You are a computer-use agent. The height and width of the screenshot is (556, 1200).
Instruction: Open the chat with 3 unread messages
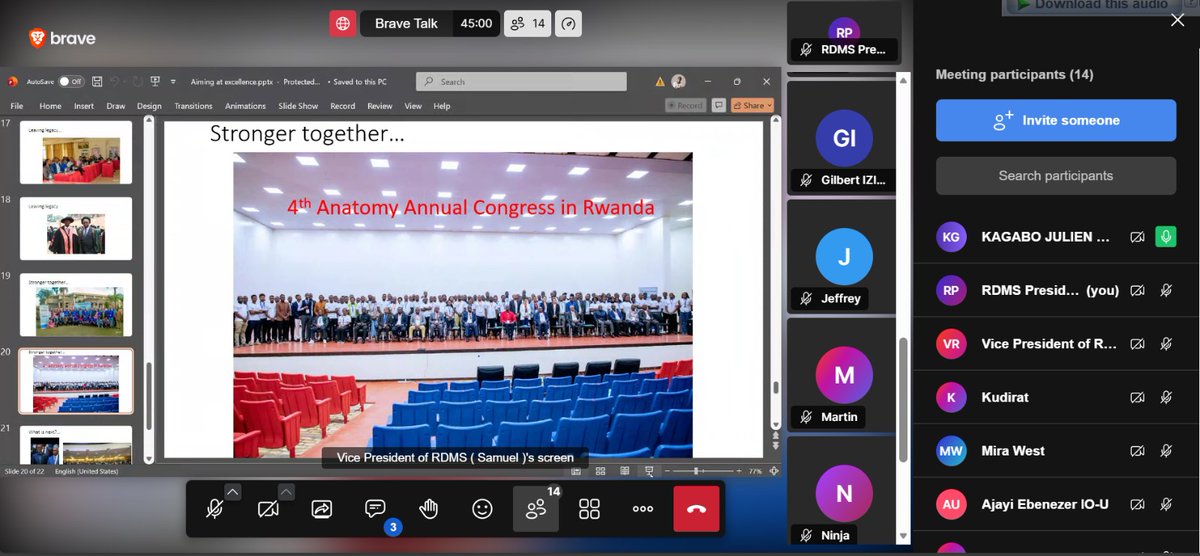[376, 509]
